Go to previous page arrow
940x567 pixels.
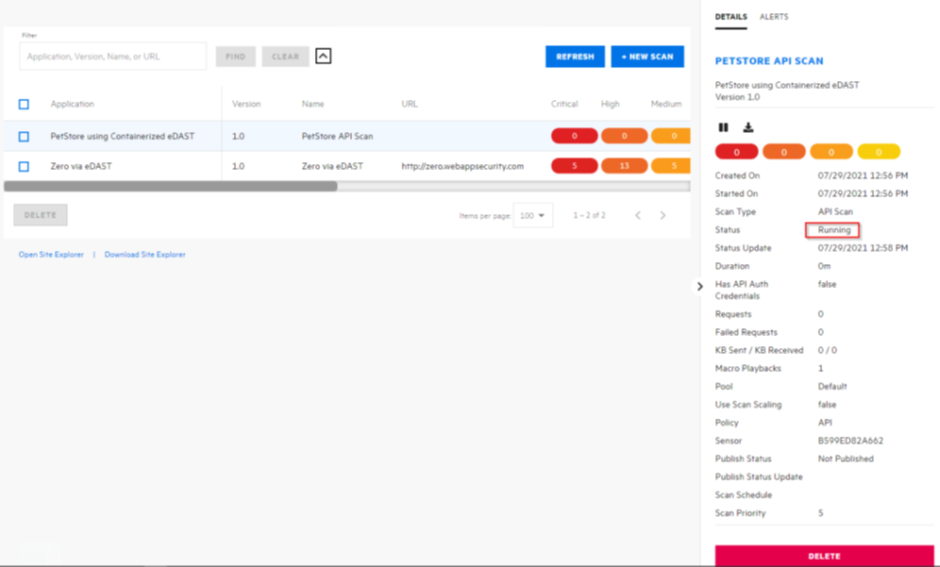click(x=638, y=216)
